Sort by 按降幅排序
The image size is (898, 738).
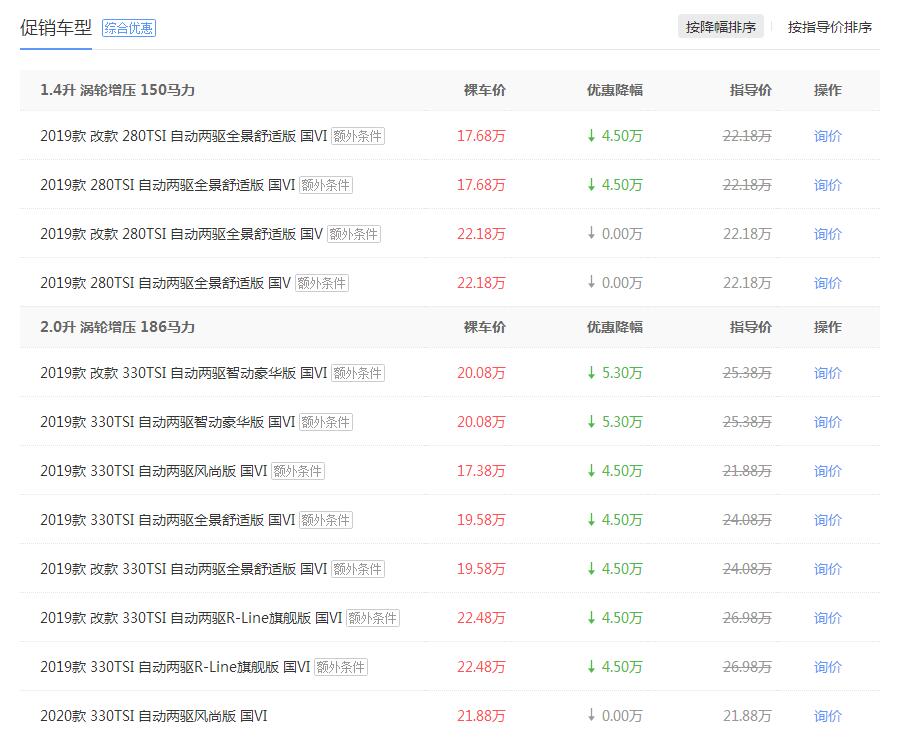[720, 27]
